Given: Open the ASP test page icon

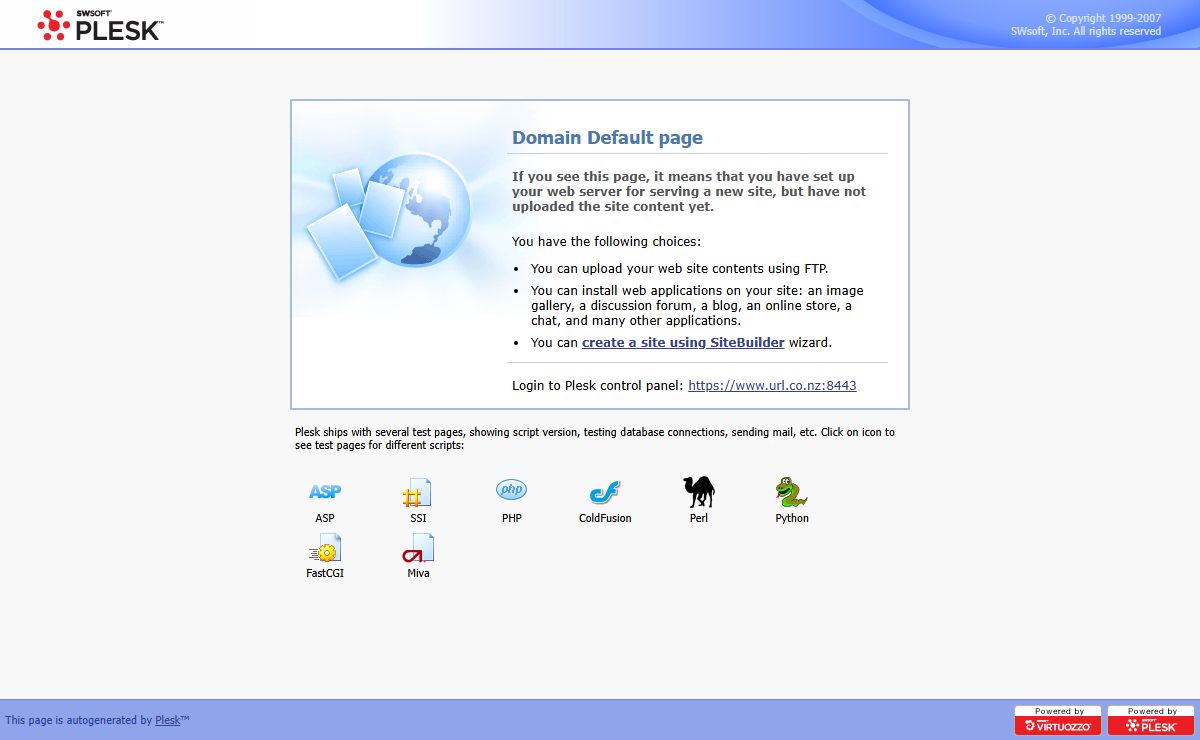Looking at the screenshot, I should click(325, 492).
